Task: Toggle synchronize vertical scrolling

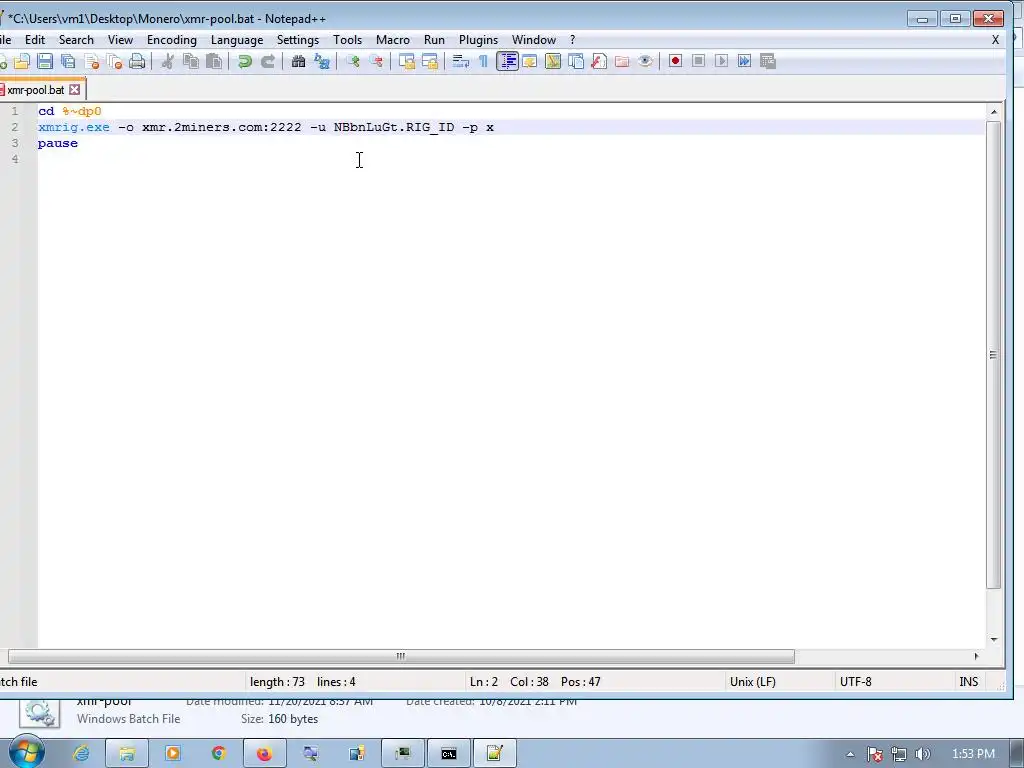Action: 407,61
